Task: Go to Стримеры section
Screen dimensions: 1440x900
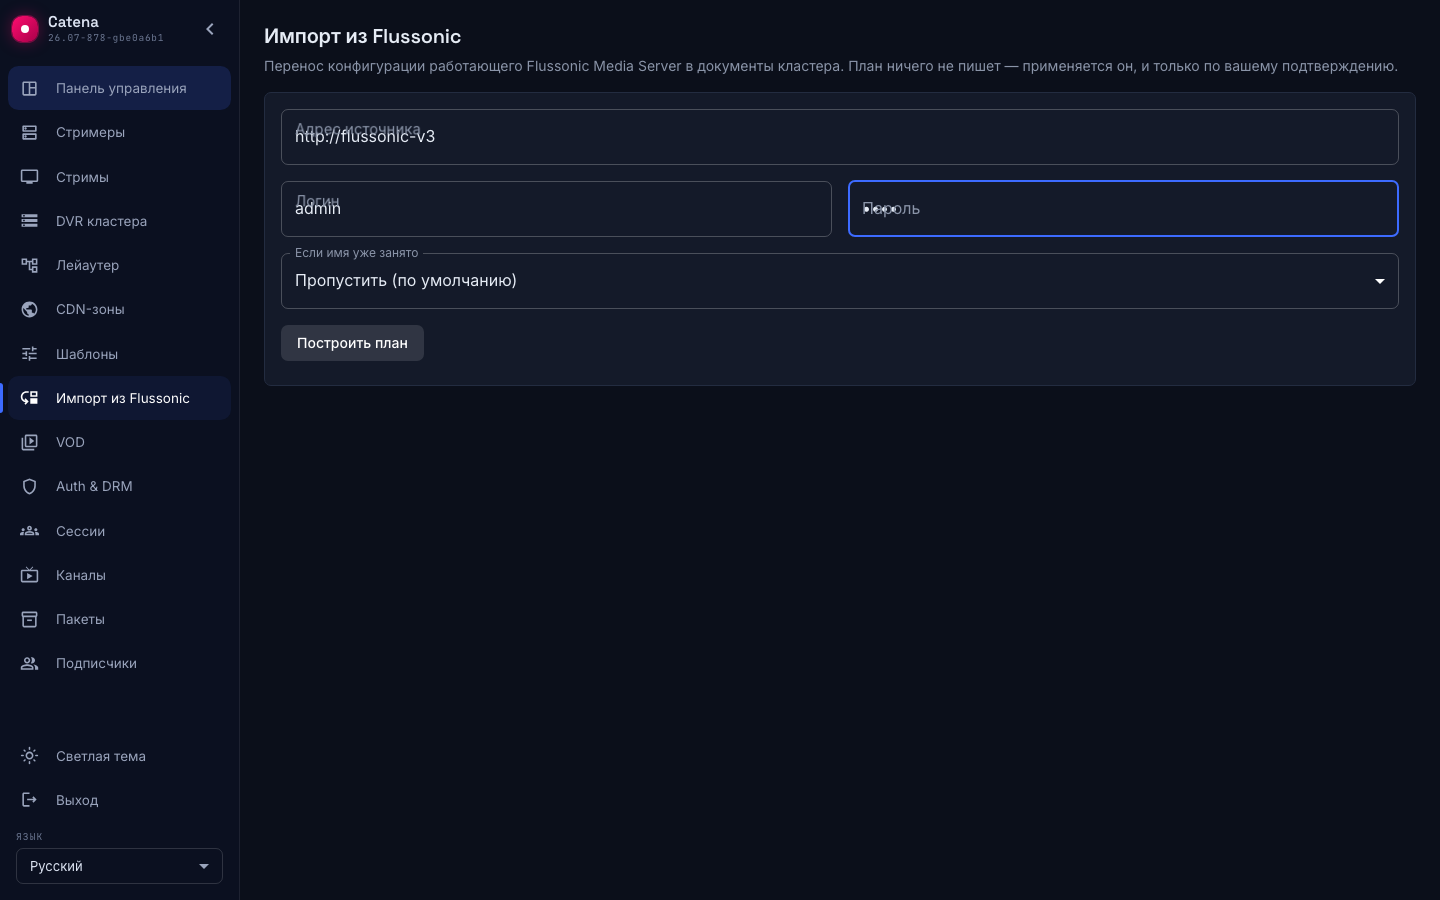Action: point(120,132)
